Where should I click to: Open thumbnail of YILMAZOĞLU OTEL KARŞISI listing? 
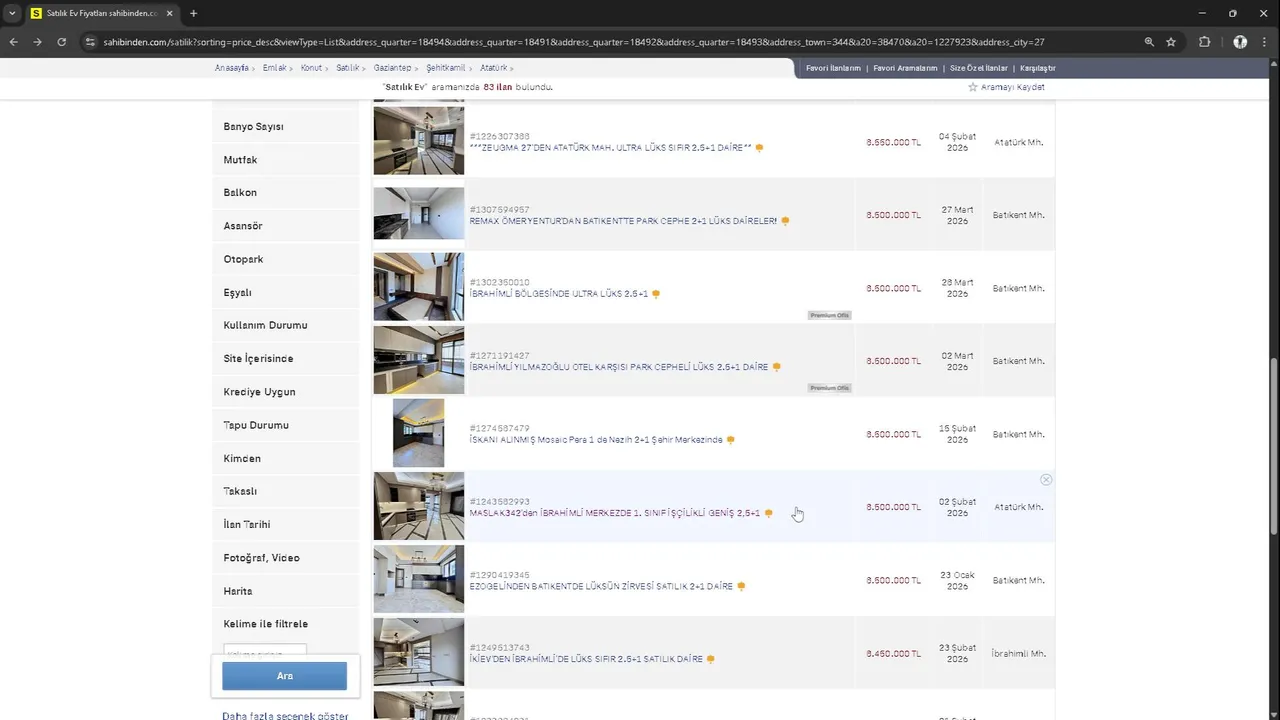pos(419,360)
